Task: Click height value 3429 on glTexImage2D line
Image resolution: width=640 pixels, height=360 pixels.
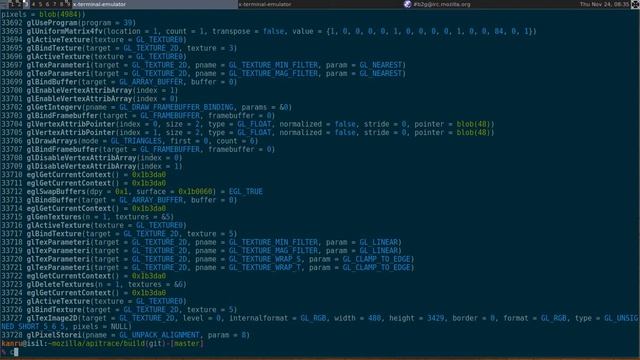Action: point(436,318)
